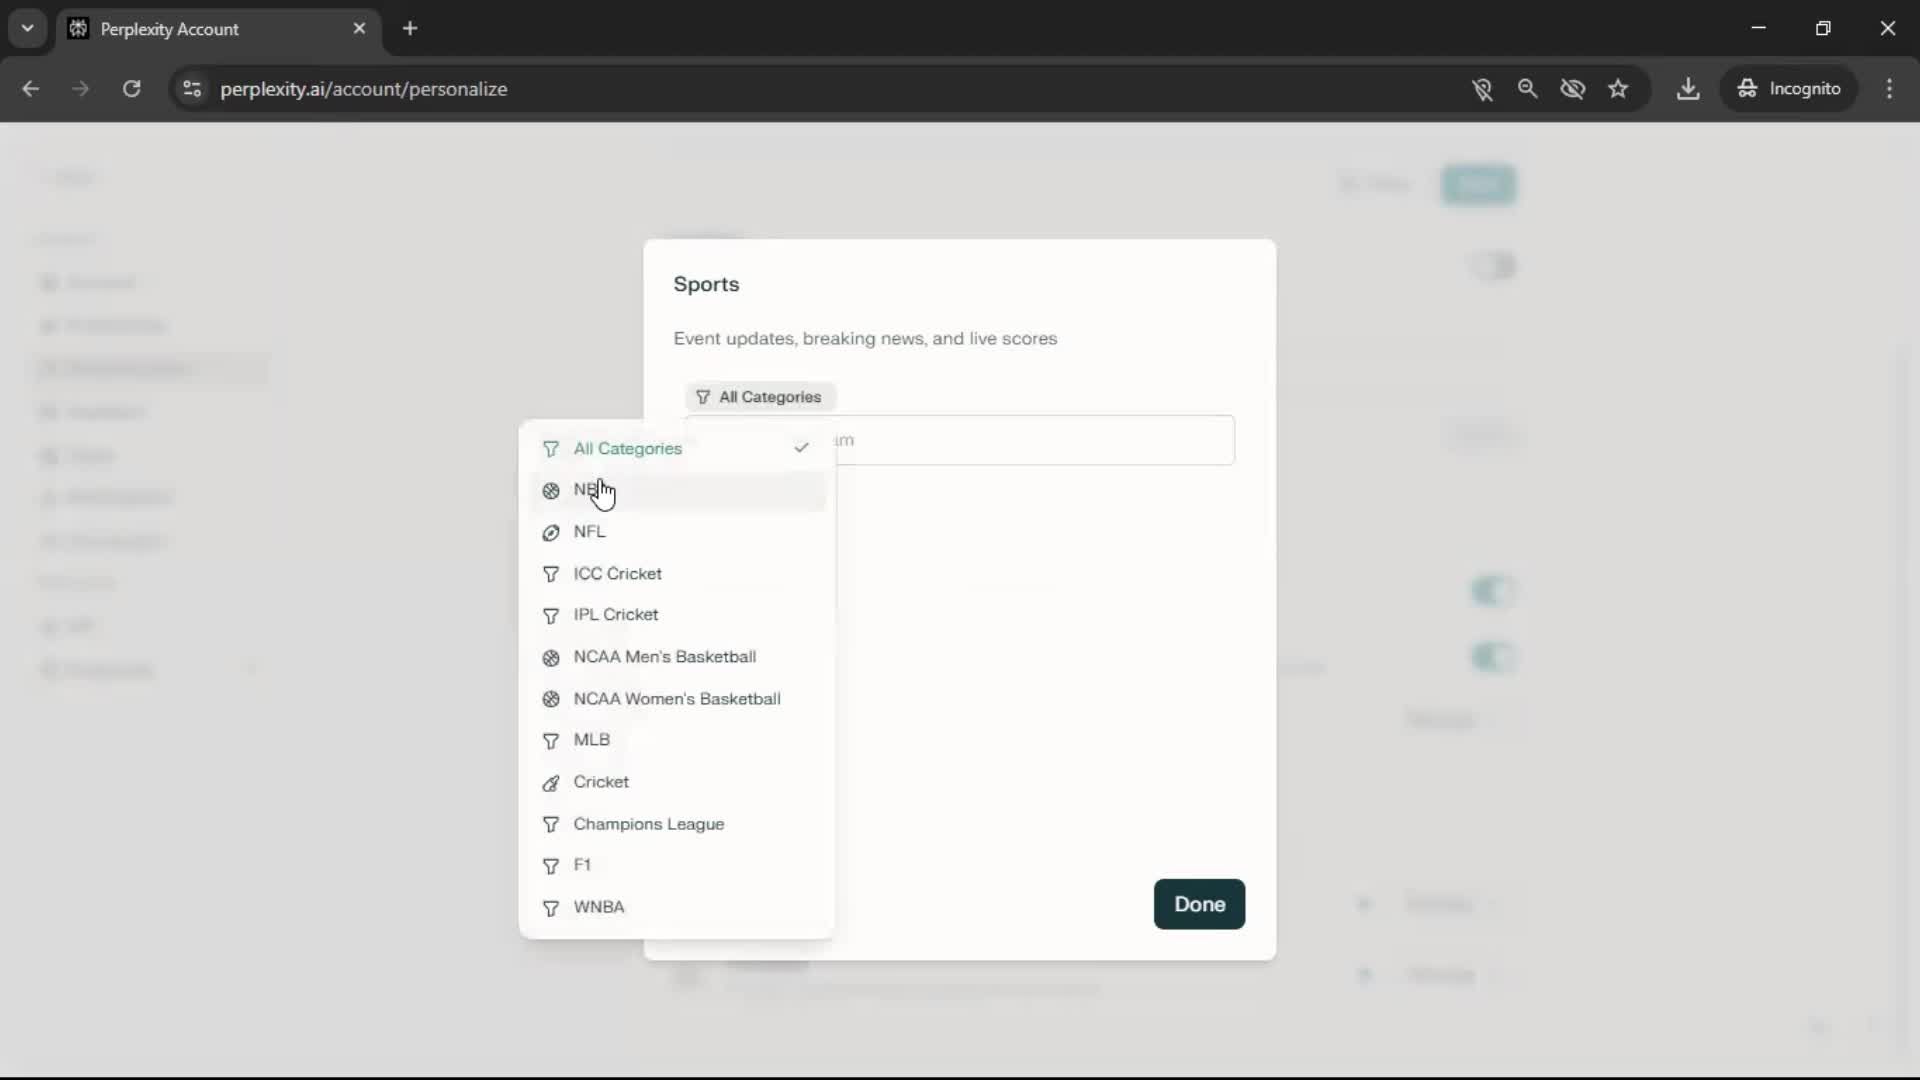Toggle the blurred switch at modal's top right

tap(1493, 266)
